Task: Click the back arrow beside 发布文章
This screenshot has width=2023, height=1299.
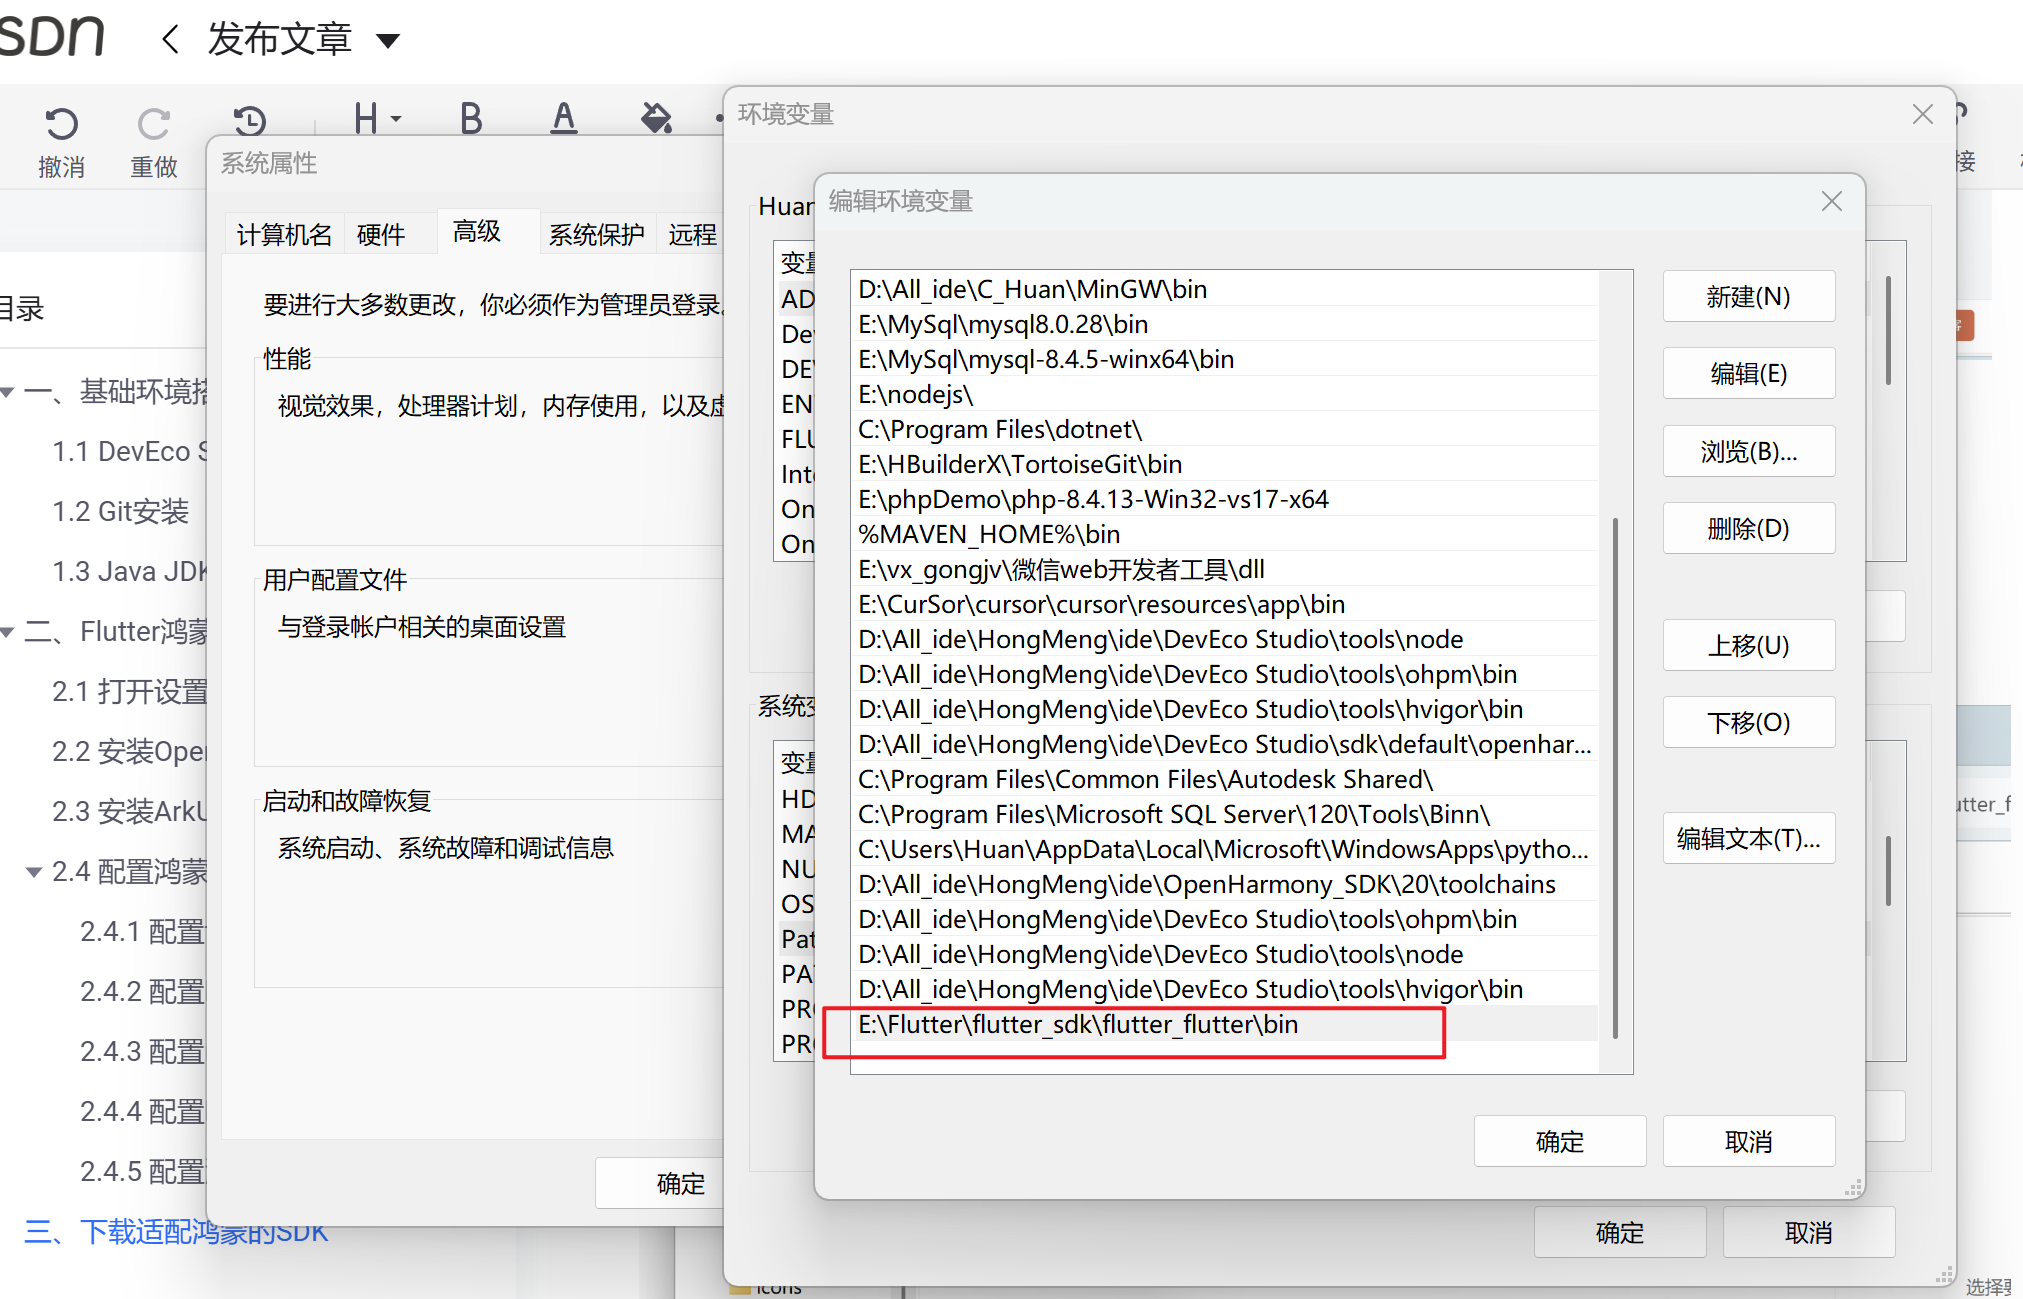Action: (x=170, y=40)
